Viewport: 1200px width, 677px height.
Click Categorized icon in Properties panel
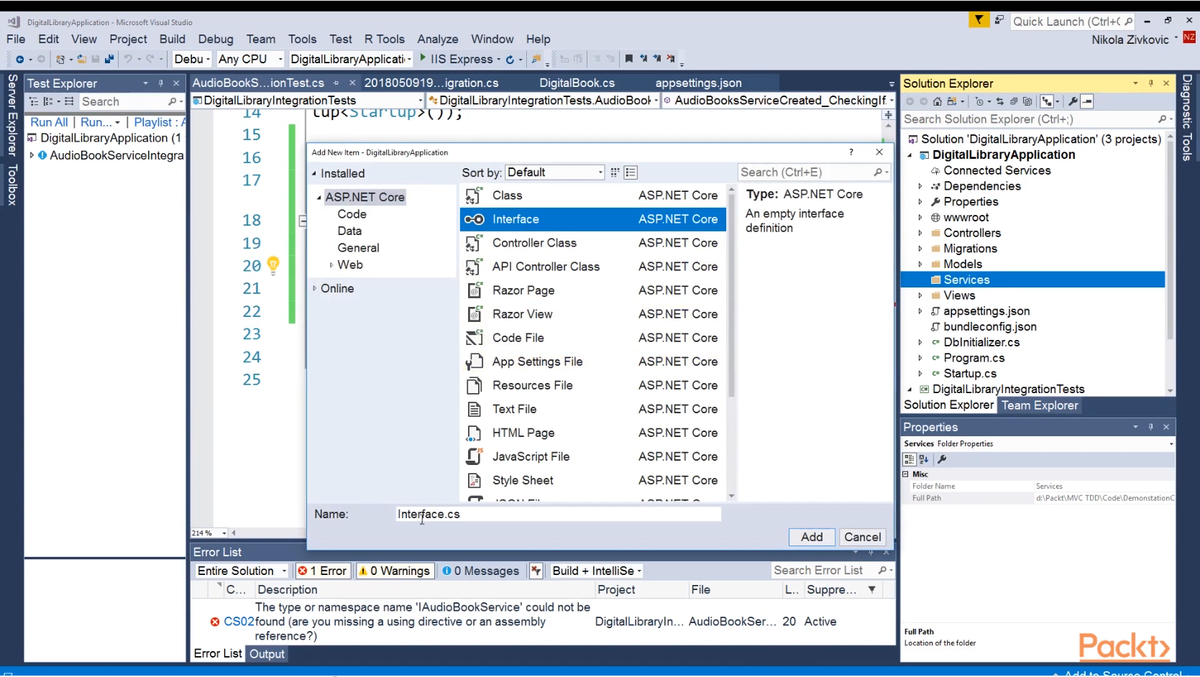pyautogui.click(x=909, y=459)
